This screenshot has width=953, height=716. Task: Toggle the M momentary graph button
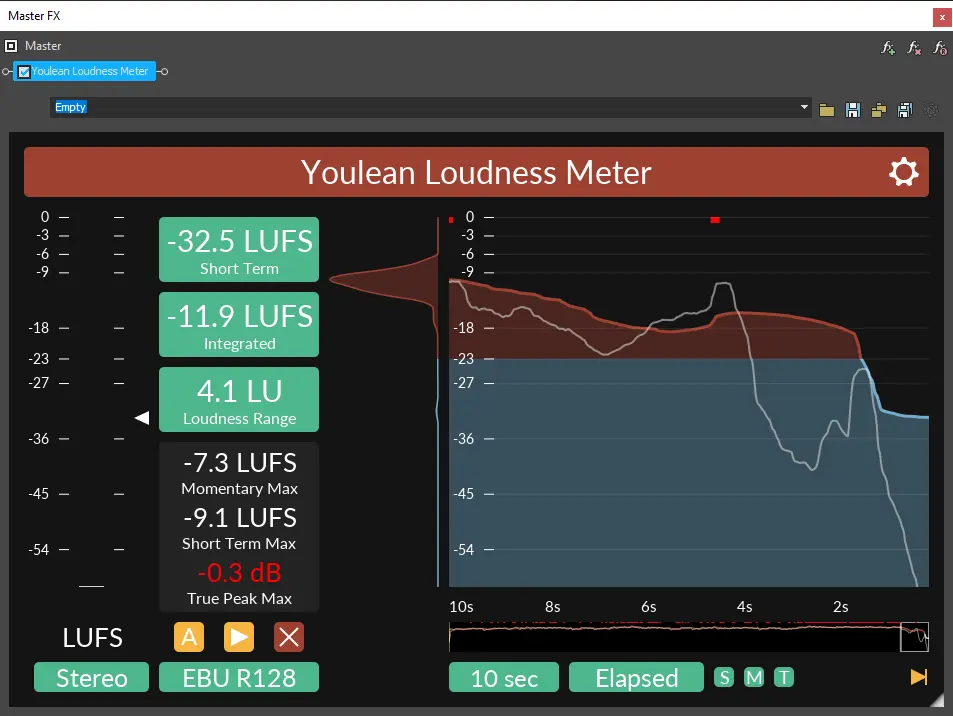click(754, 677)
